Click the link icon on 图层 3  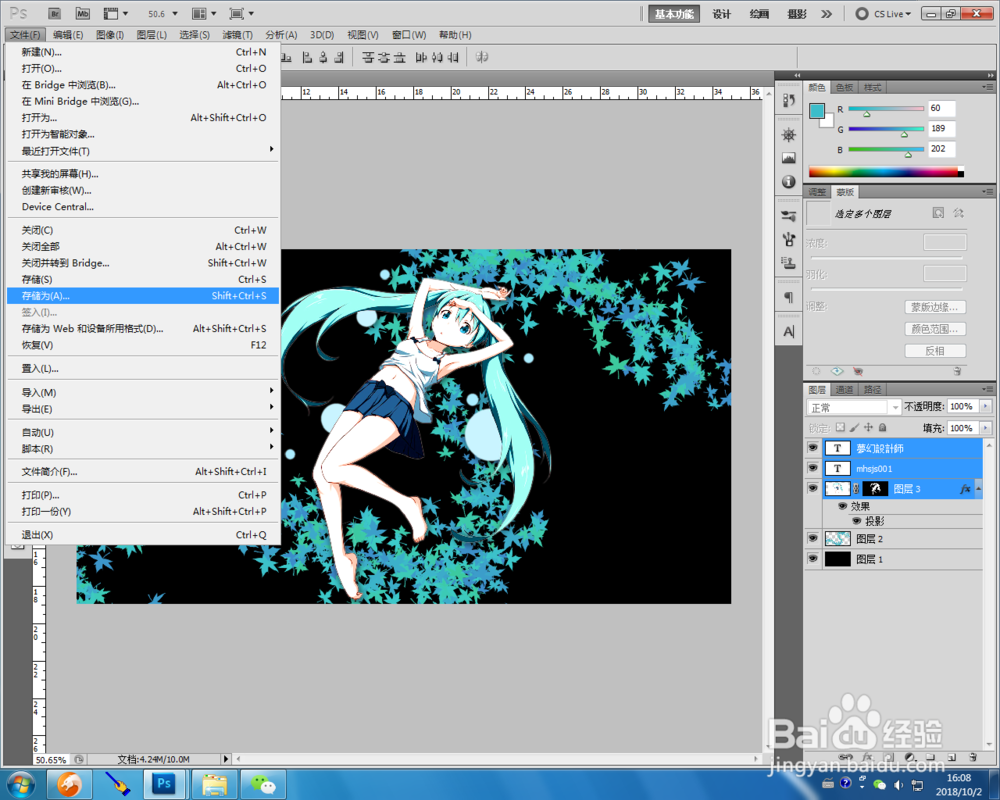tap(857, 489)
